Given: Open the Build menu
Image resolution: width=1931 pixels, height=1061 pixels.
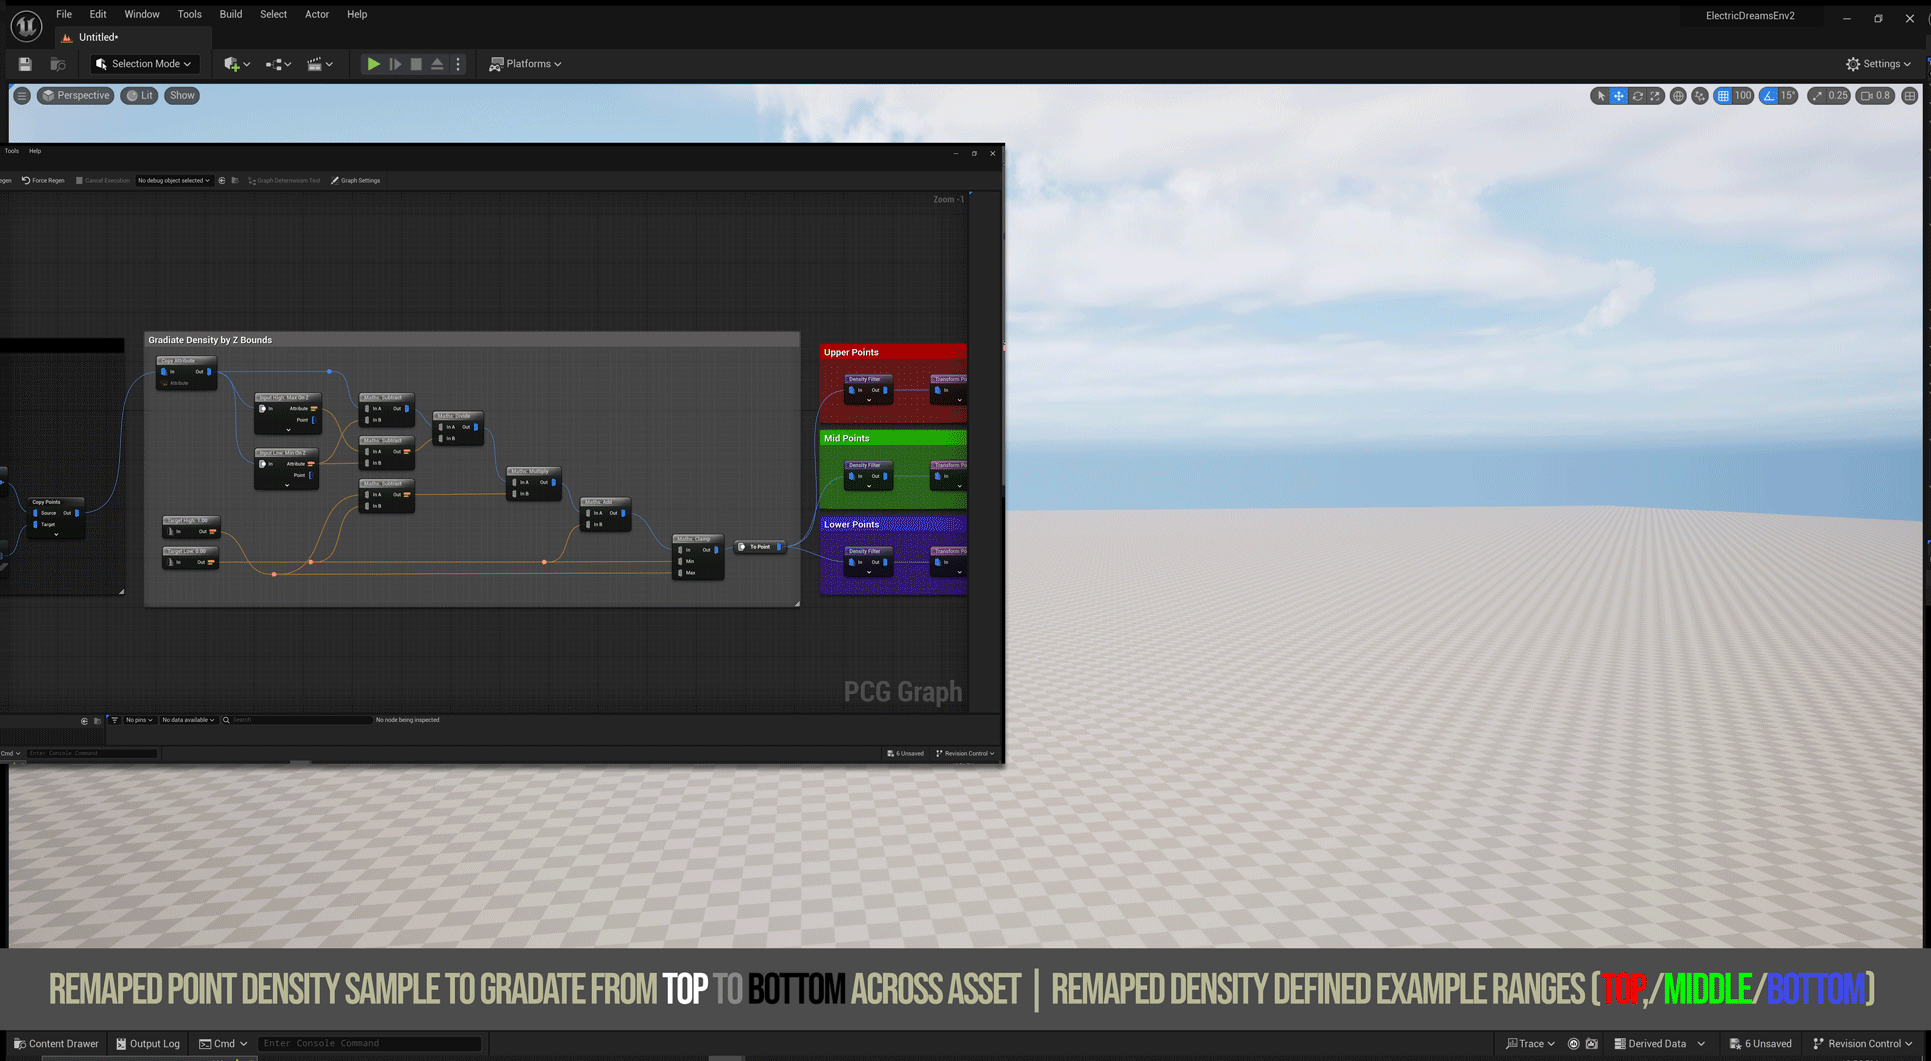Looking at the screenshot, I should (231, 14).
